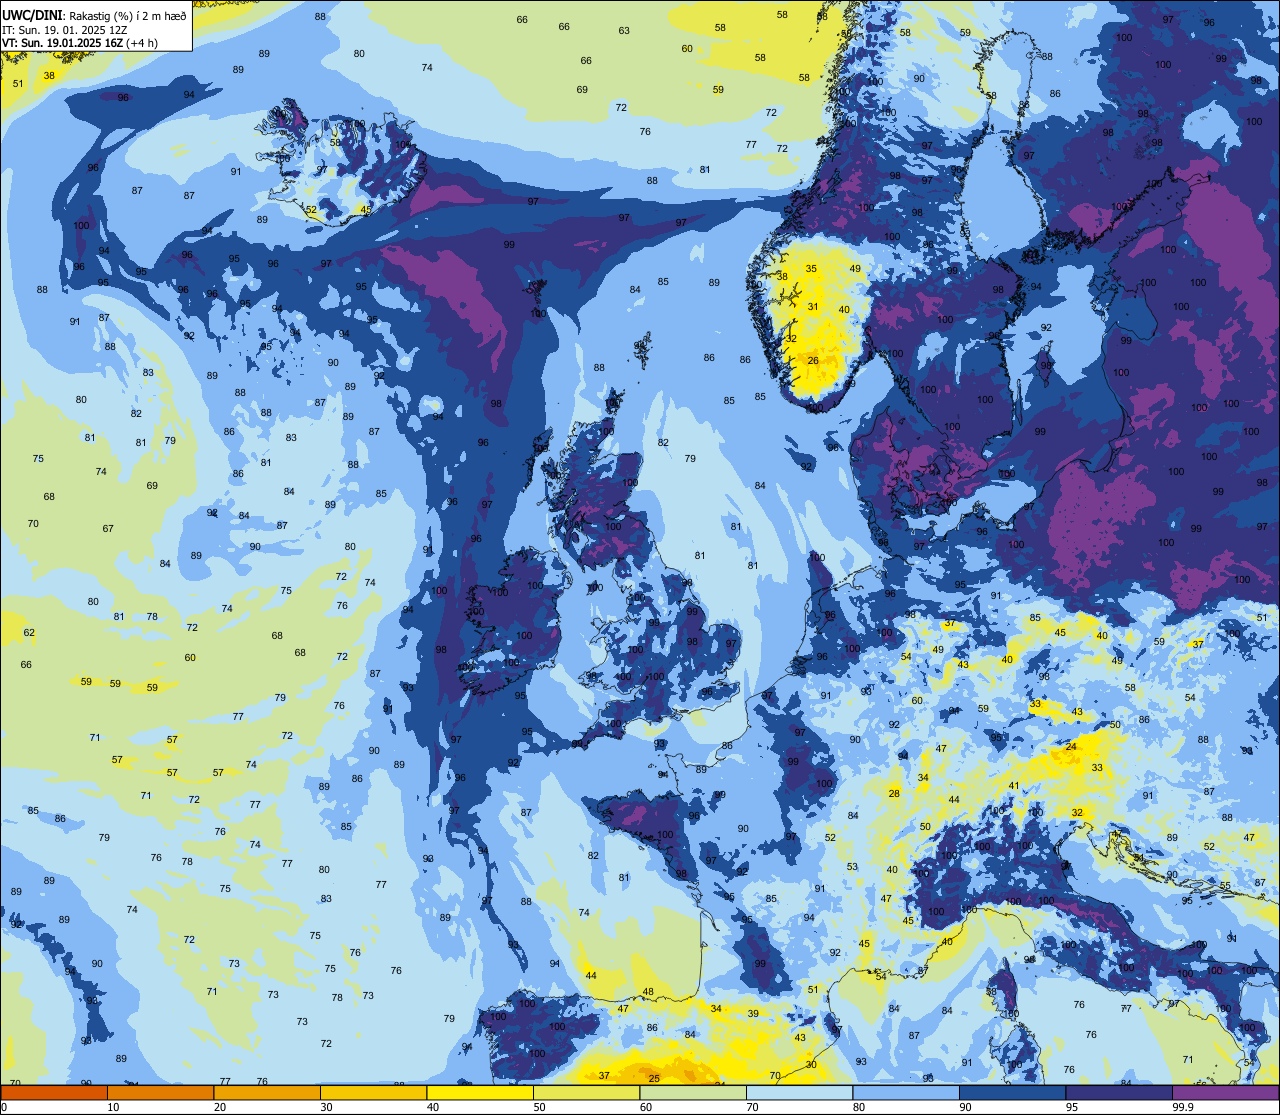Select the 20–30 legend color band
The height and width of the screenshot is (1115, 1280).
(267, 1092)
